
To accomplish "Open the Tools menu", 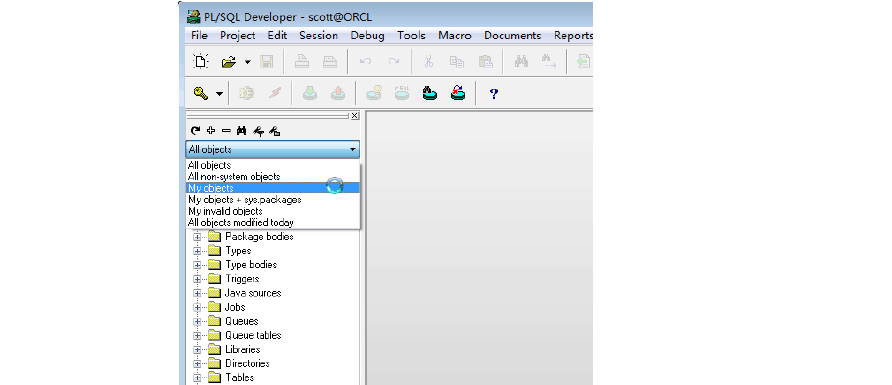I will 411,35.
